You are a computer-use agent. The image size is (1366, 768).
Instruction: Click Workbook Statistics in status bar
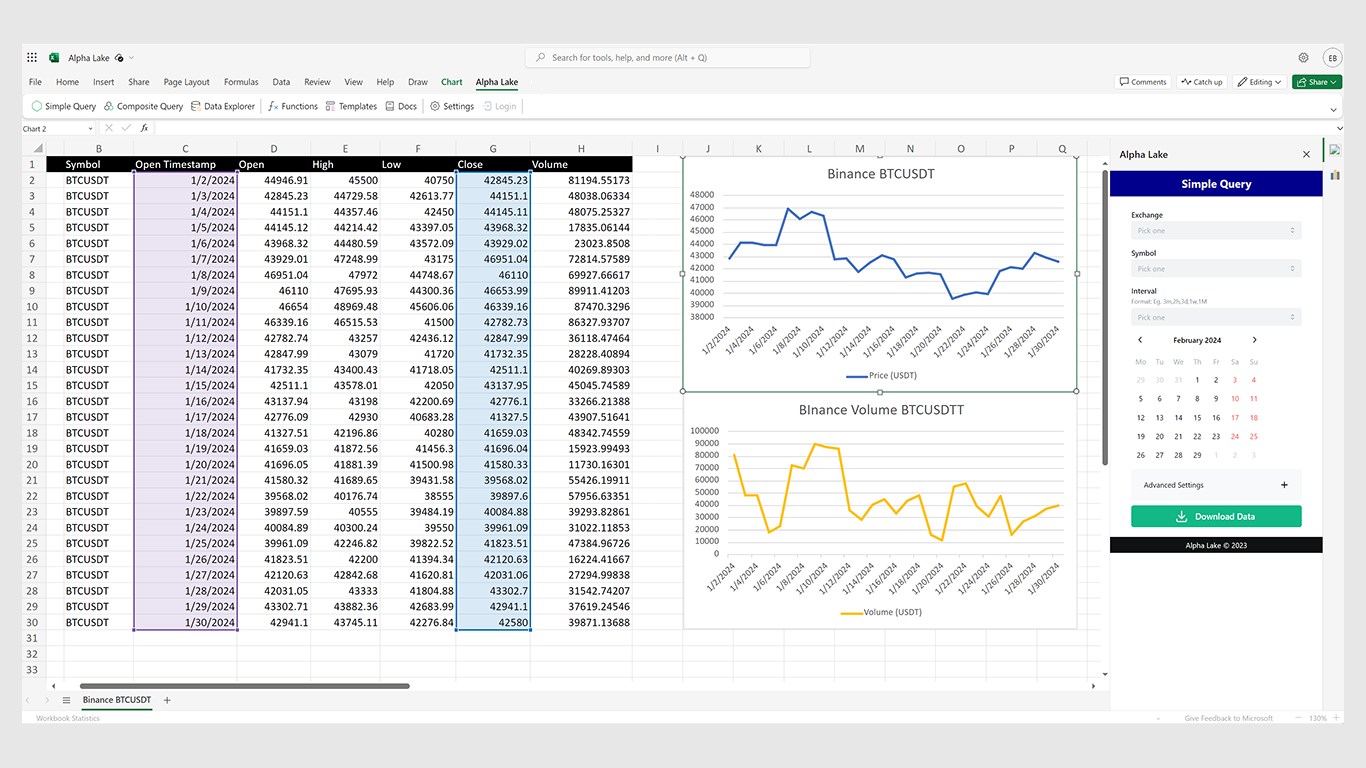click(x=68, y=718)
